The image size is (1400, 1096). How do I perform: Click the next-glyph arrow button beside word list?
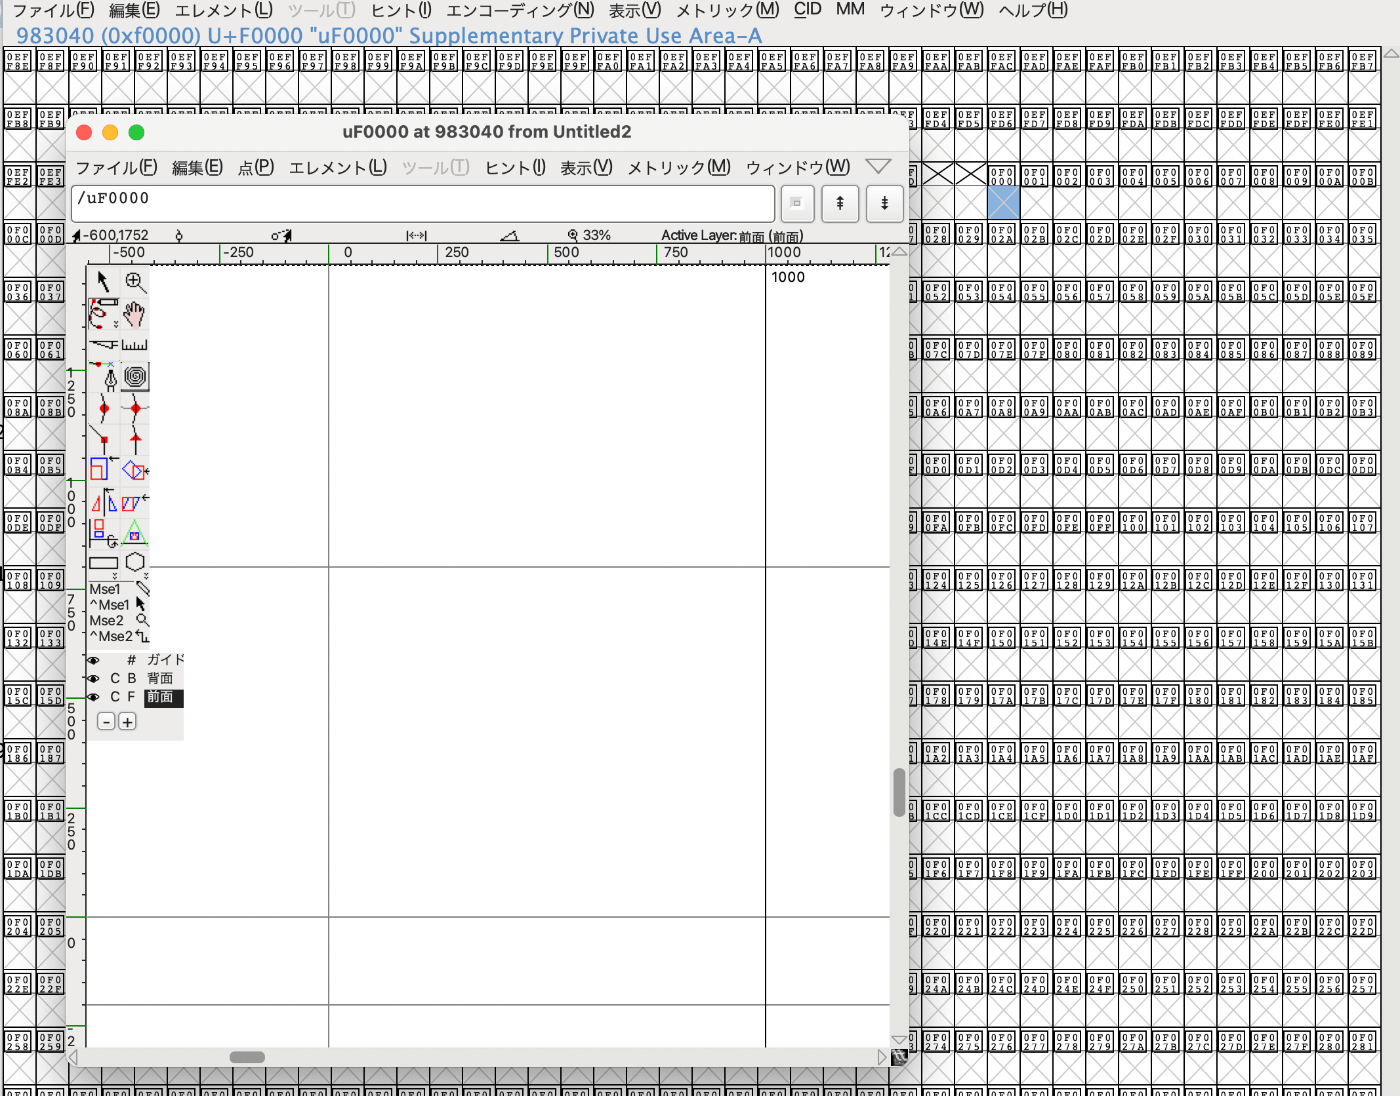click(884, 203)
